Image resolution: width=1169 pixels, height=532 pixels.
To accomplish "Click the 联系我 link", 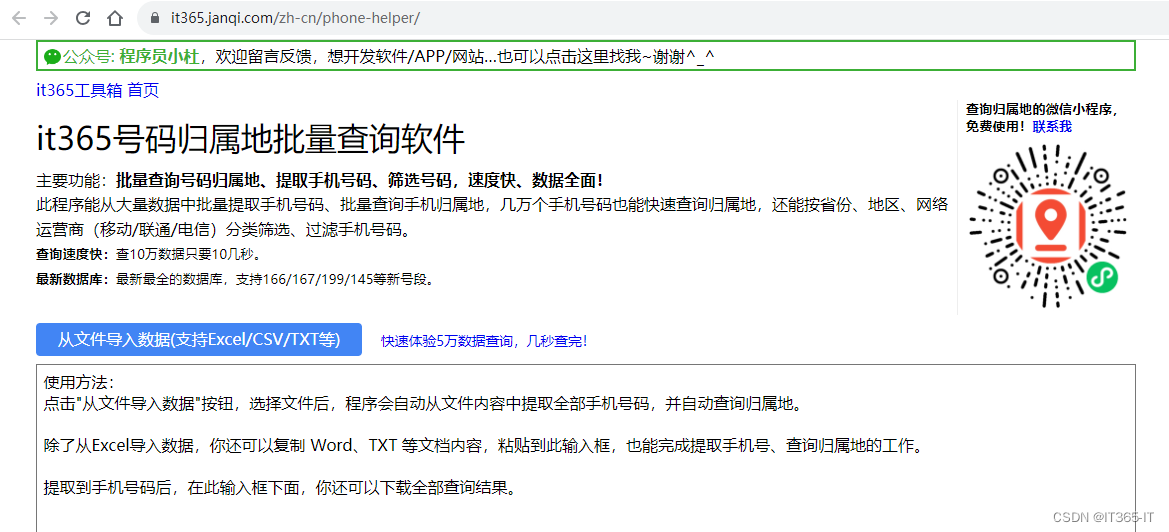I will (x=1052, y=127).
